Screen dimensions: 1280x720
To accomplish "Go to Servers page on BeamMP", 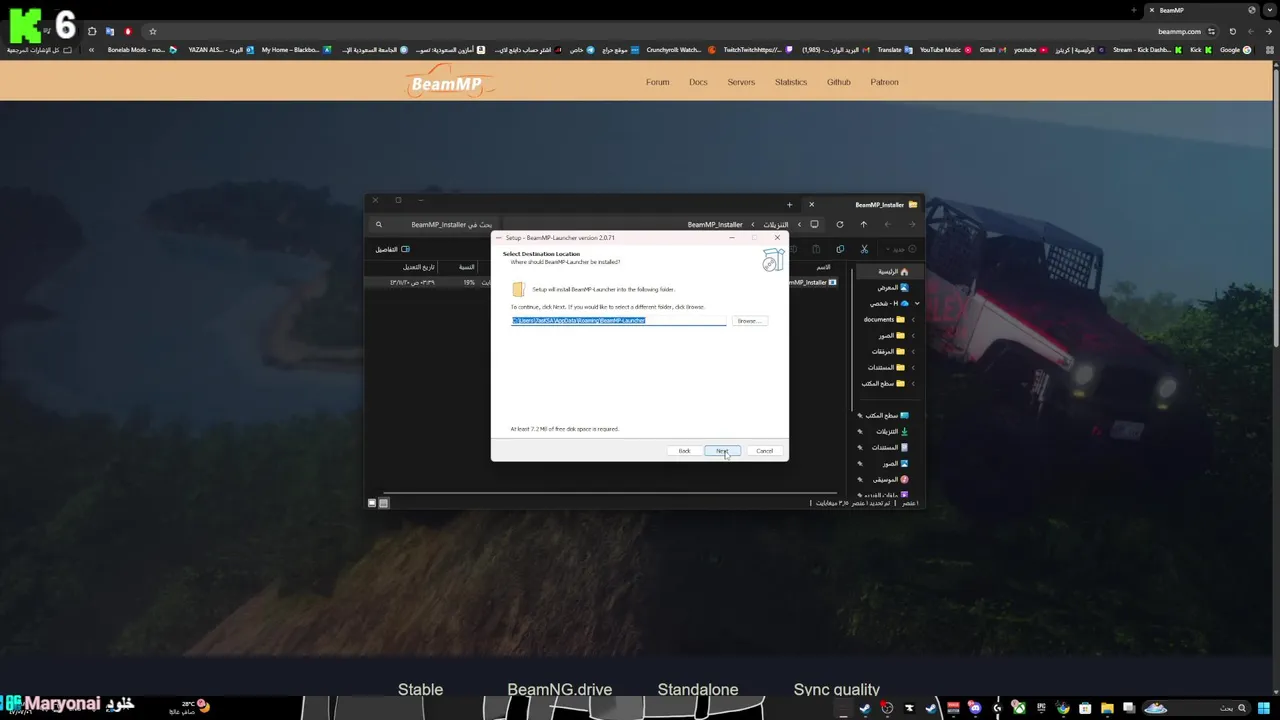I will coord(741,82).
